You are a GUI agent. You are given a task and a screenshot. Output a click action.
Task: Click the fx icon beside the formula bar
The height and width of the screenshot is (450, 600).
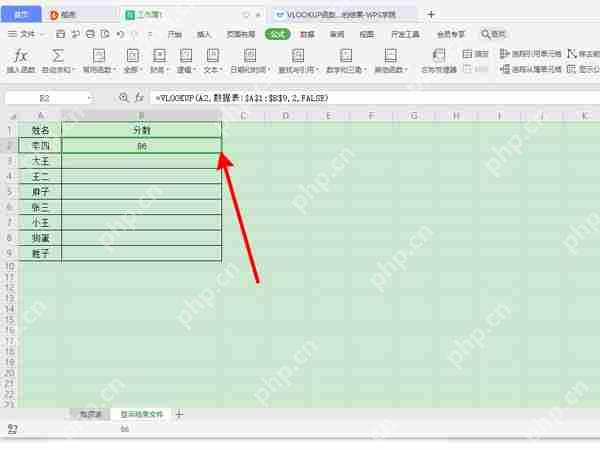139,98
